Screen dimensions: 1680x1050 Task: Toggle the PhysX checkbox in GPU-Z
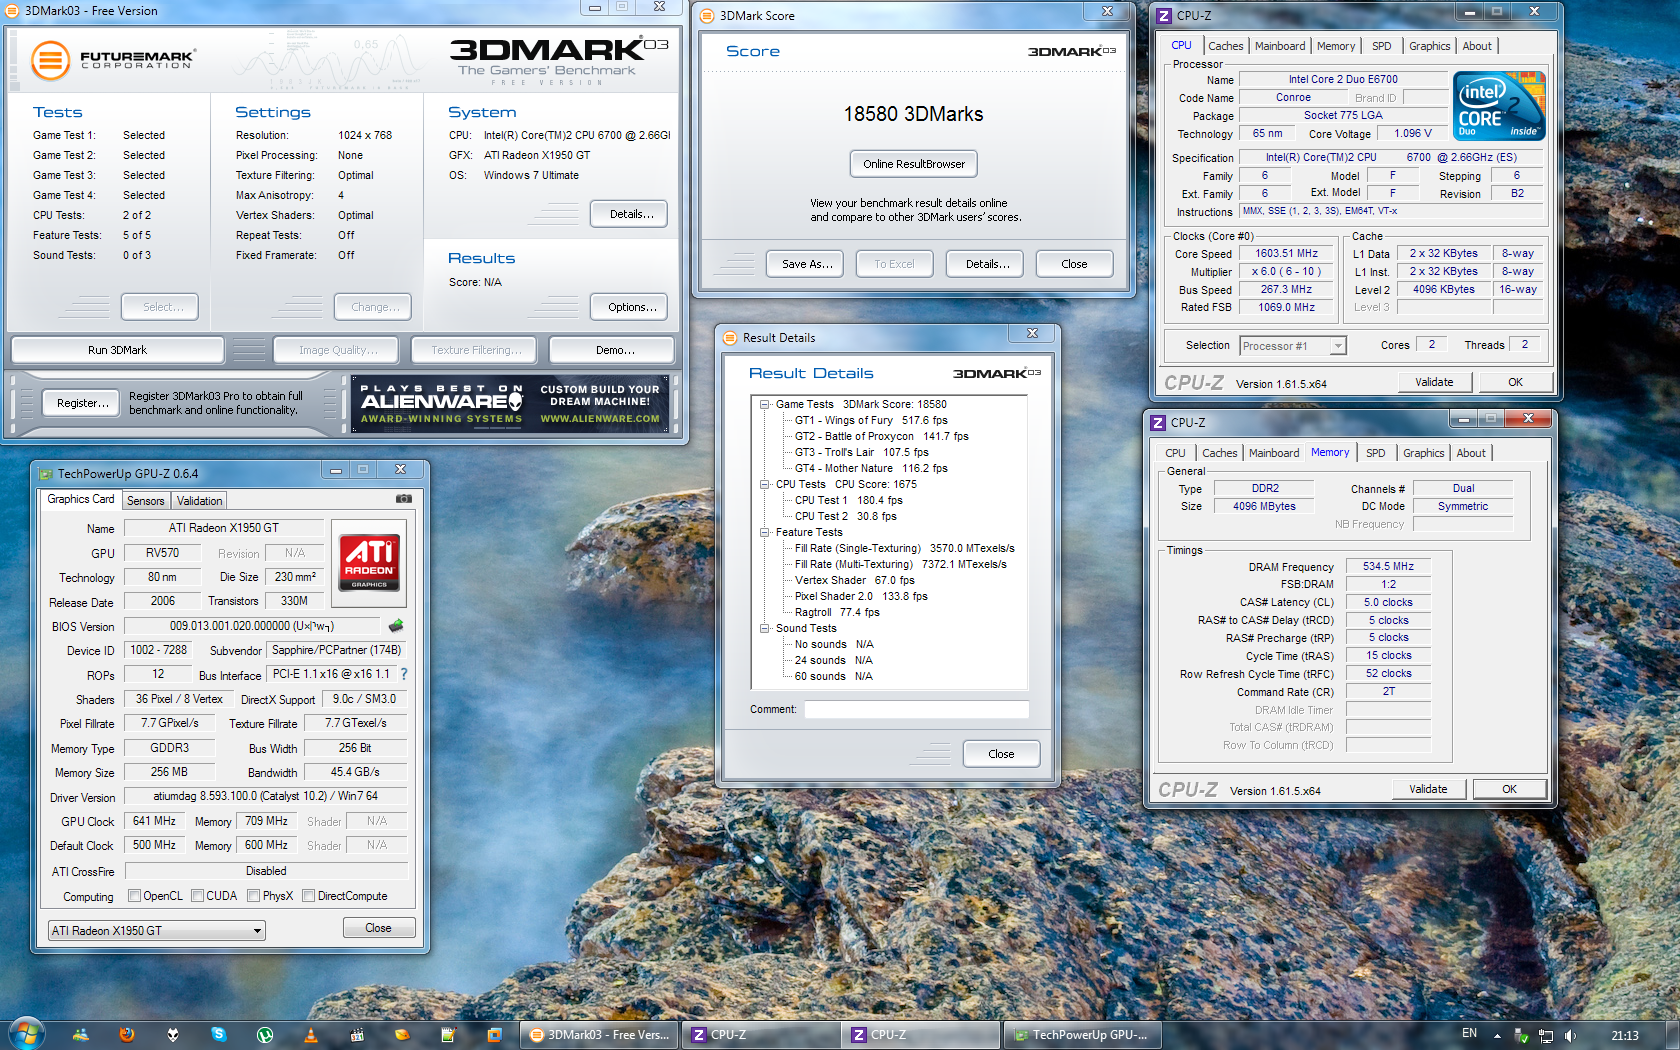click(254, 896)
